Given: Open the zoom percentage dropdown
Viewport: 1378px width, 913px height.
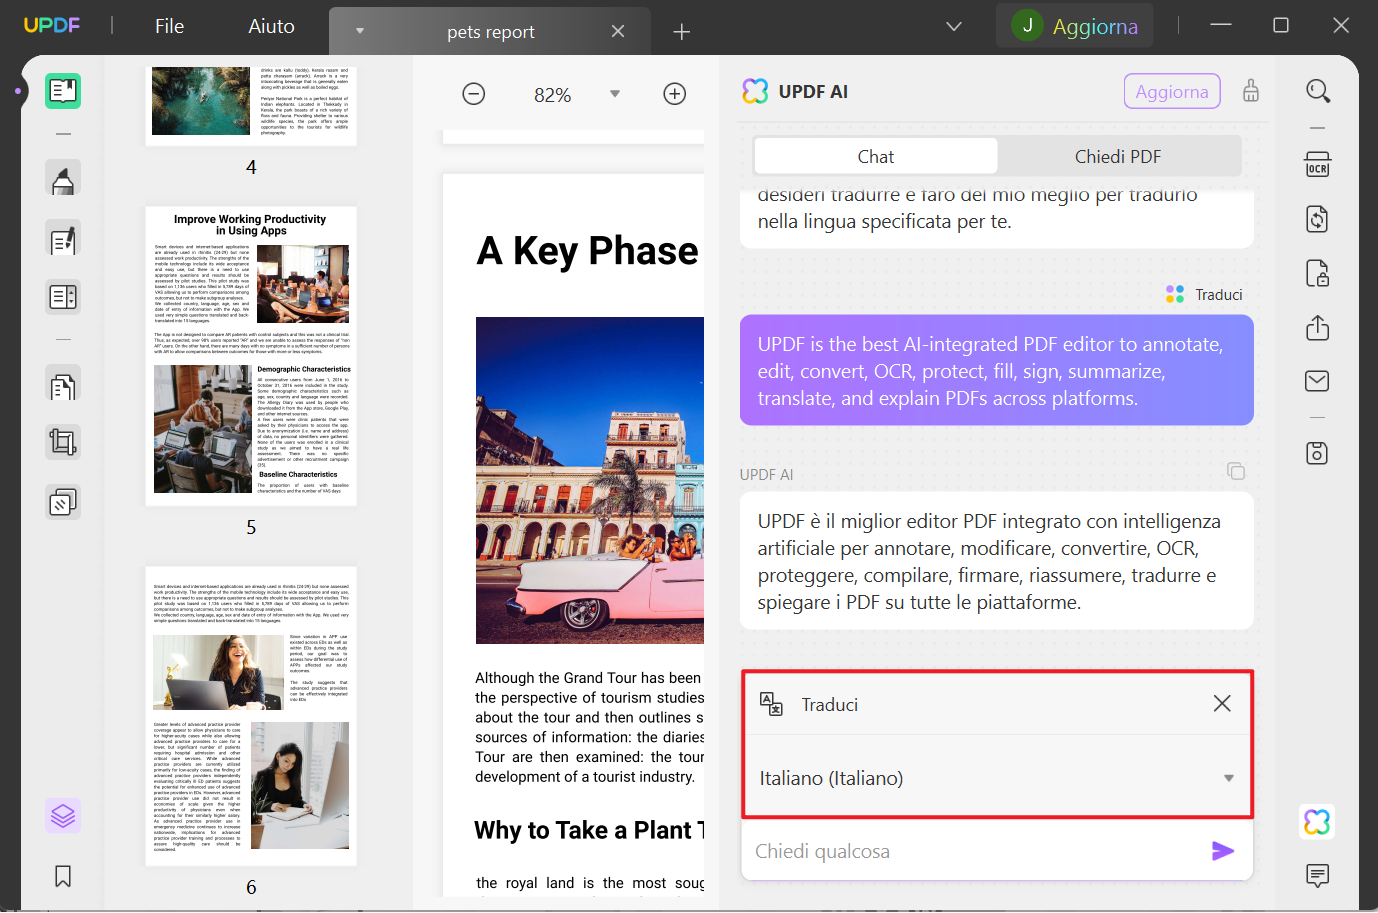Looking at the screenshot, I should tap(614, 94).
